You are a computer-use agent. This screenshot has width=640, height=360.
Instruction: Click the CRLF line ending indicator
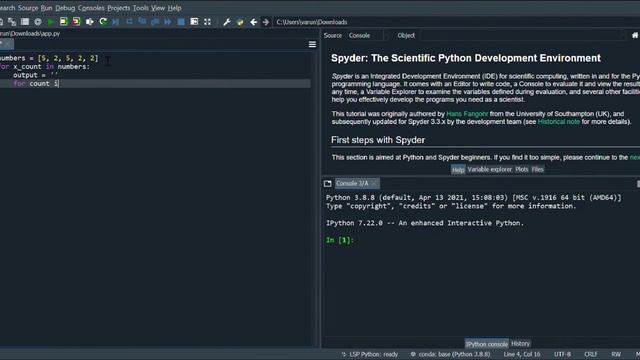(590, 354)
